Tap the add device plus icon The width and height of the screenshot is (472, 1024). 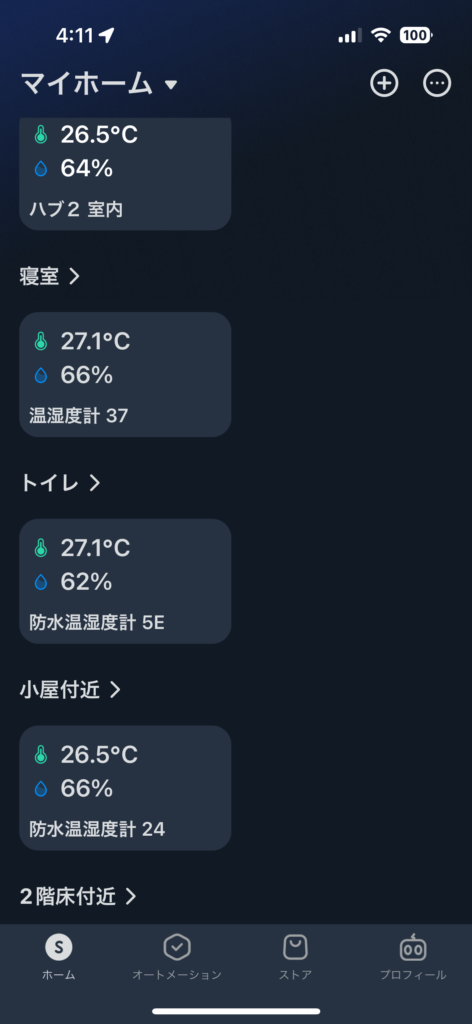pyautogui.click(x=384, y=84)
